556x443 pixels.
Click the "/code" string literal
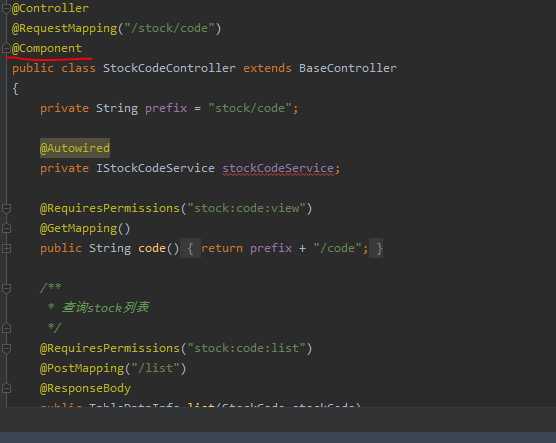338,248
